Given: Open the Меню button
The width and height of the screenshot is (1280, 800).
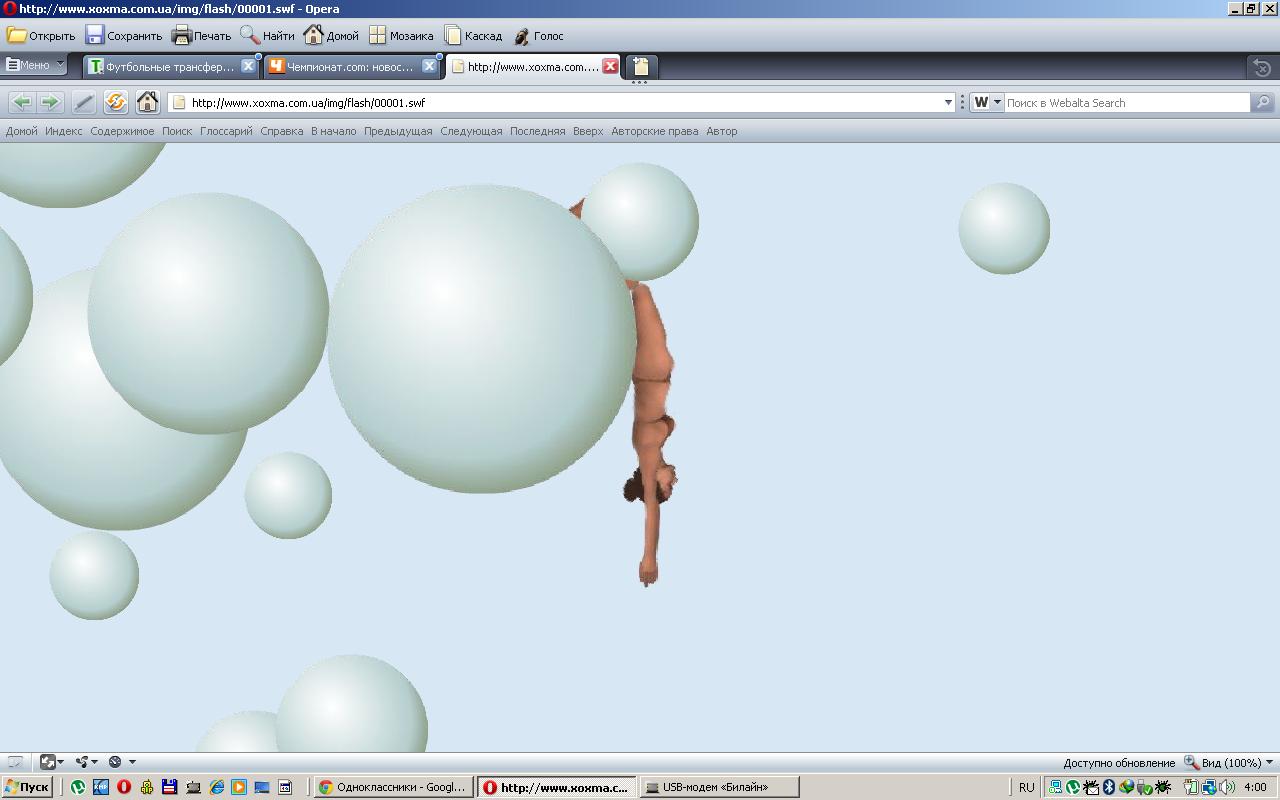Looking at the screenshot, I should pos(34,66).
